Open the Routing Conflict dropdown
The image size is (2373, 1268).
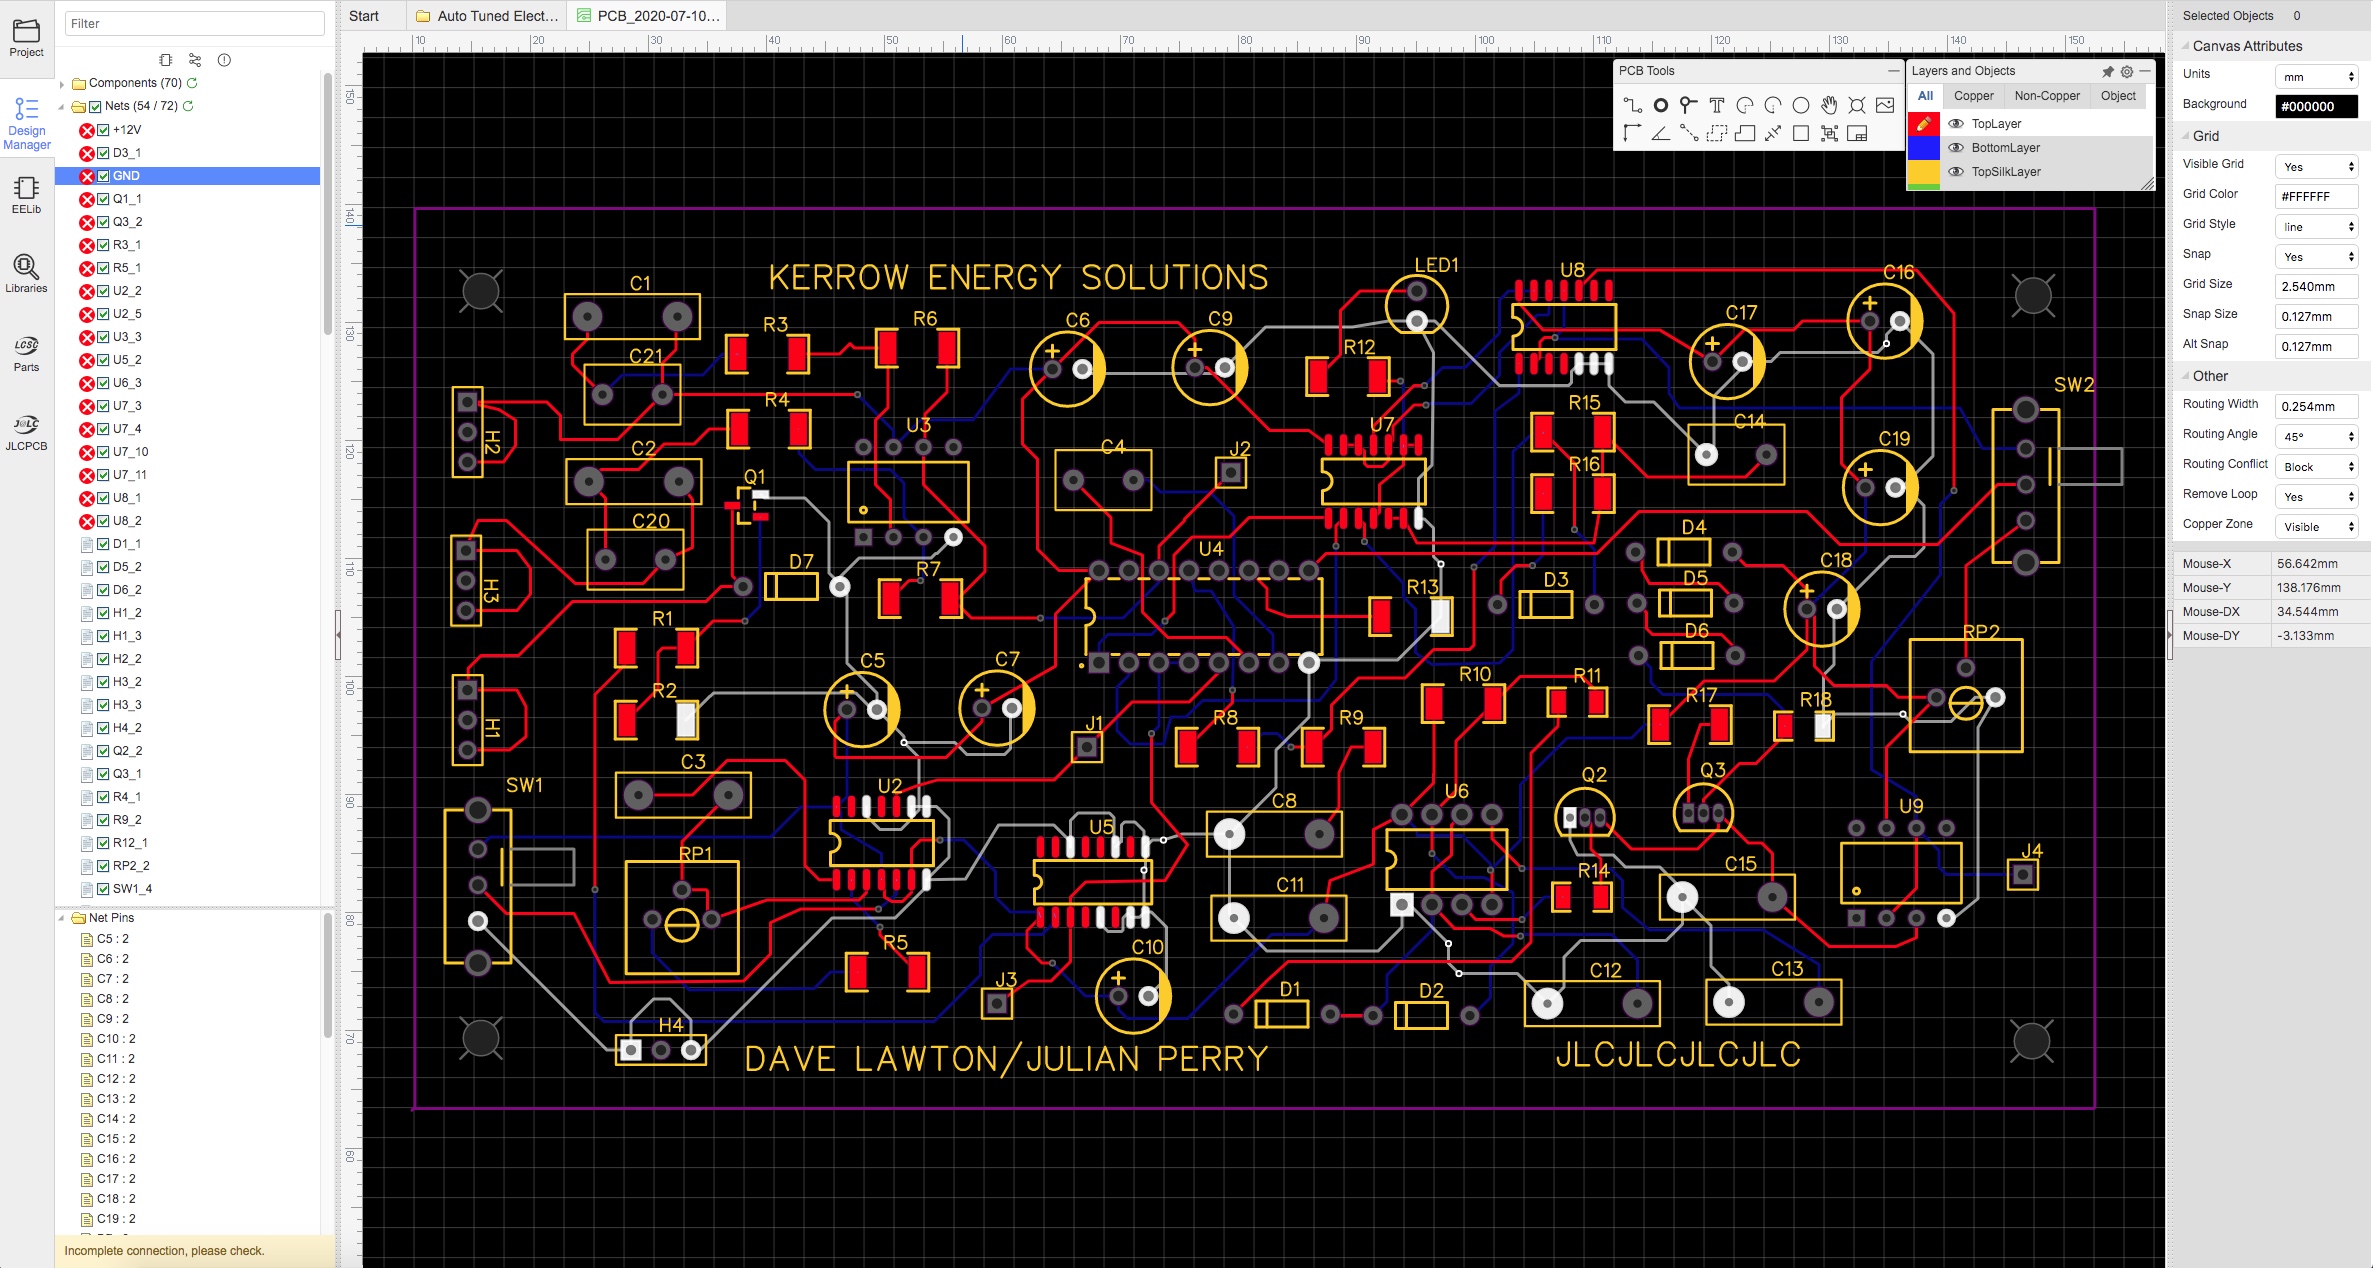click(x=2316, y=466)
